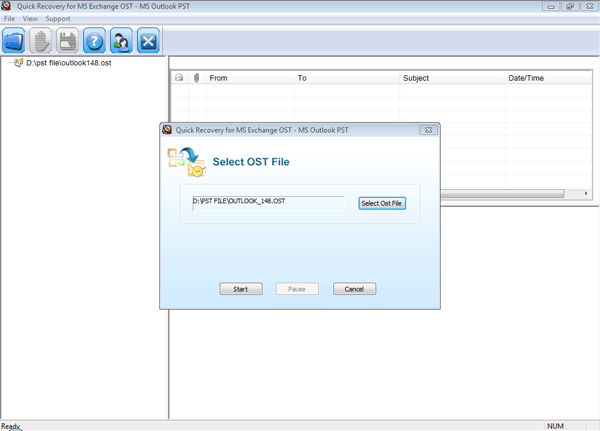Click the disabled Pause button
Image resolution: width=600 pixels, height=431 pixels.
coord(297,289)
